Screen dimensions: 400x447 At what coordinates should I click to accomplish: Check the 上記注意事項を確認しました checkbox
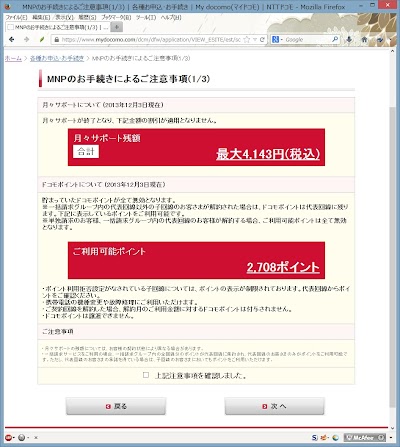pos(146,375)
